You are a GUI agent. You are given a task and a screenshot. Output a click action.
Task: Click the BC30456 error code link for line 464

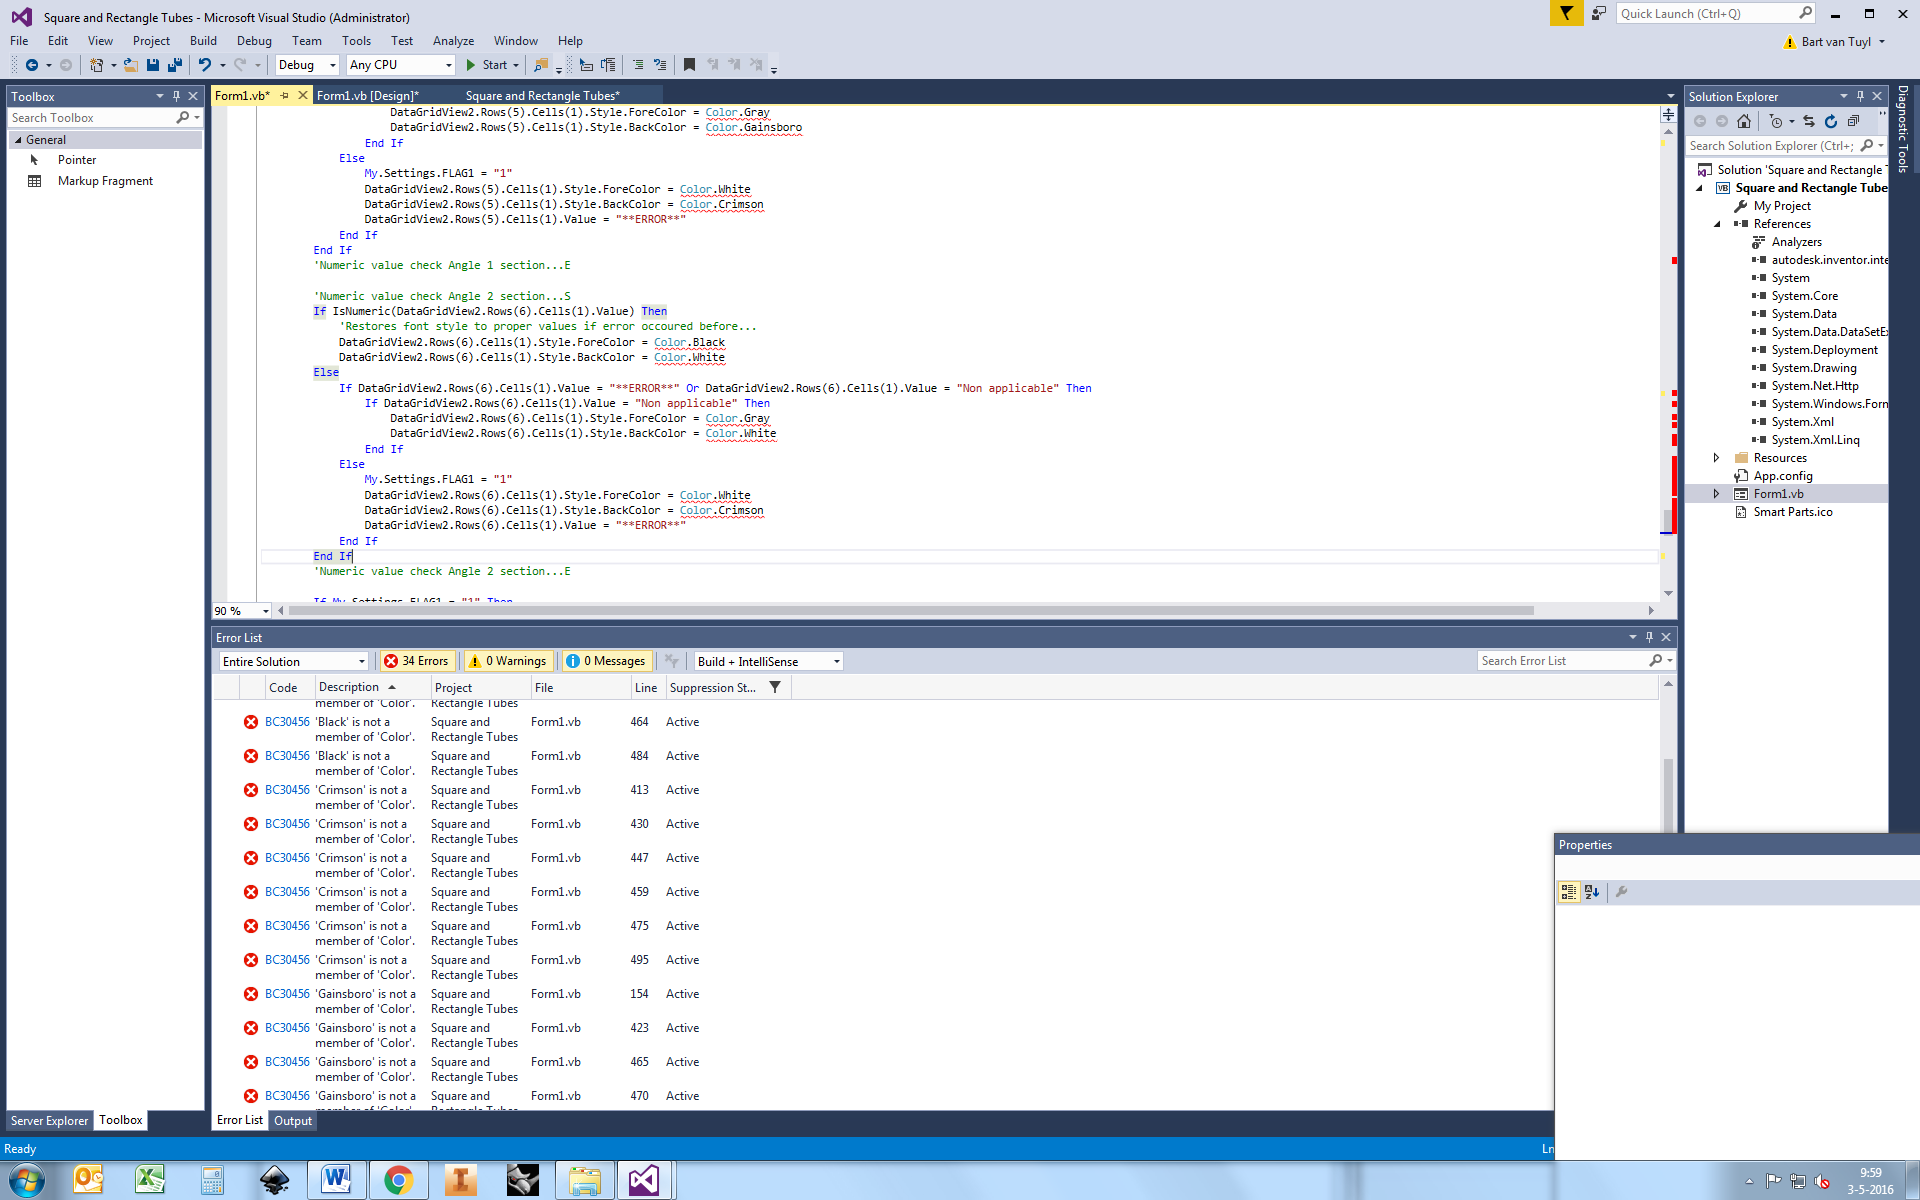[x=287, y=722]
